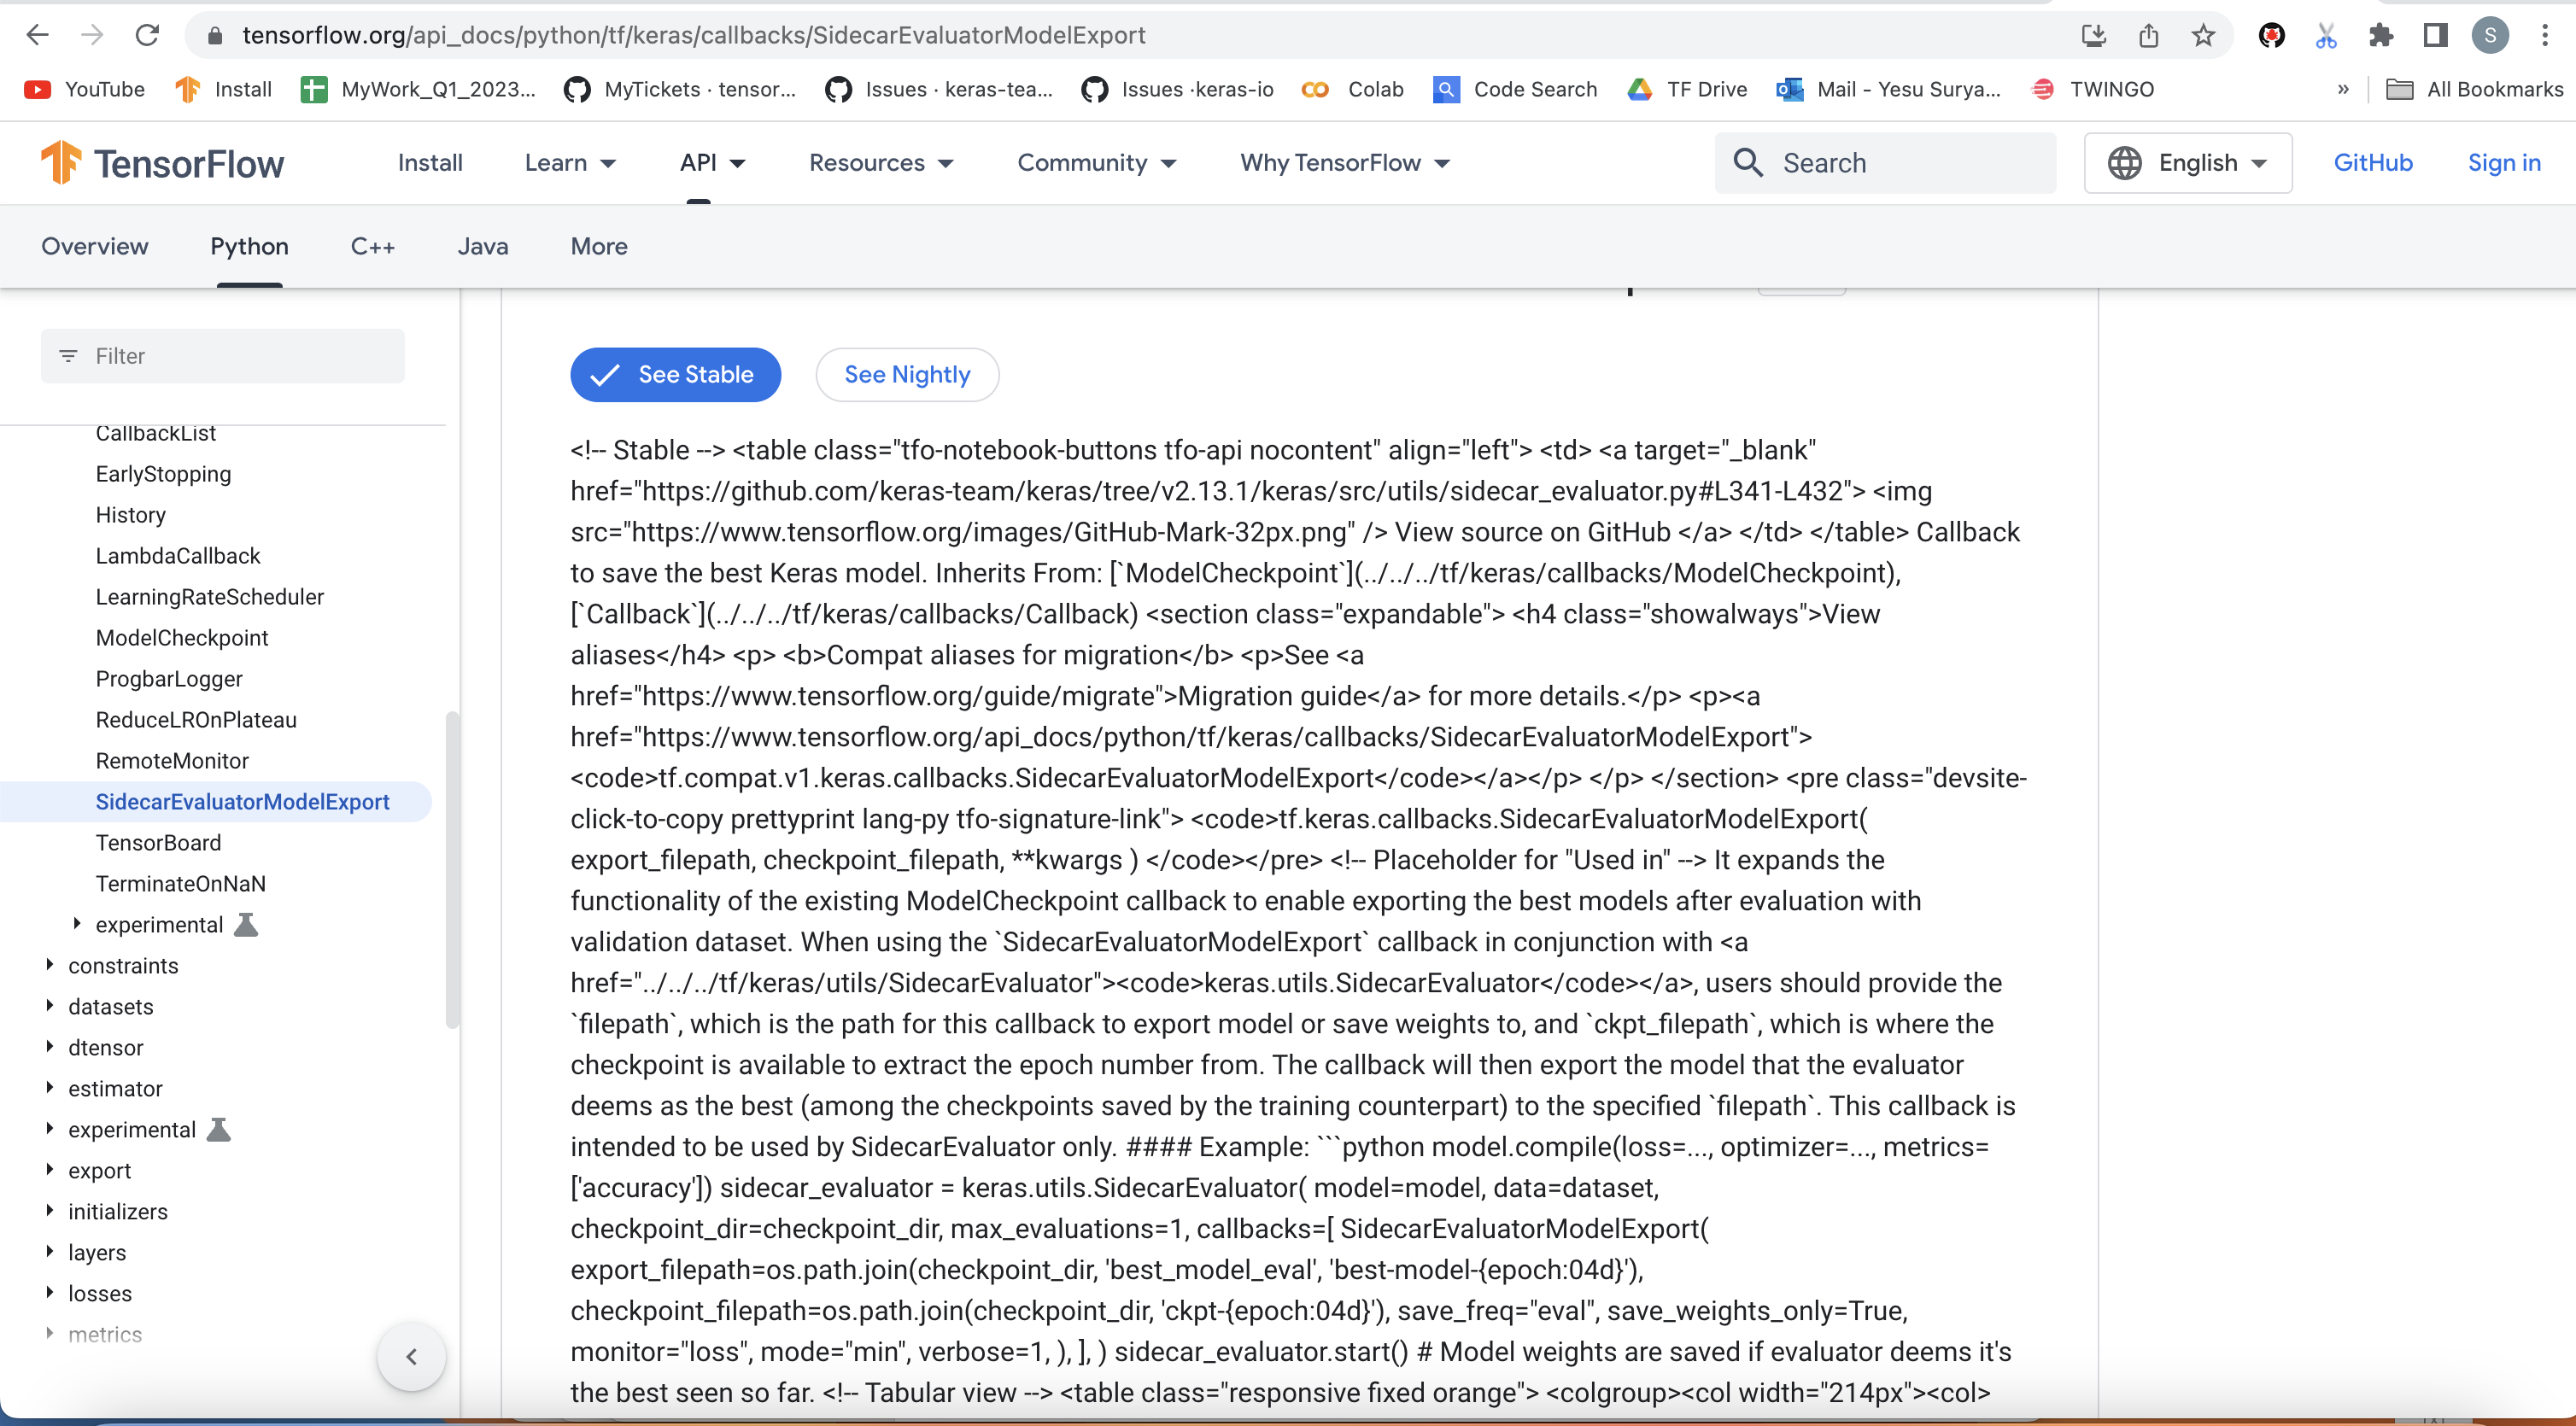Open the browser extensions puzzle icon
The height and width of the screenshot is (1426, 2576).
pos(2382,35)
